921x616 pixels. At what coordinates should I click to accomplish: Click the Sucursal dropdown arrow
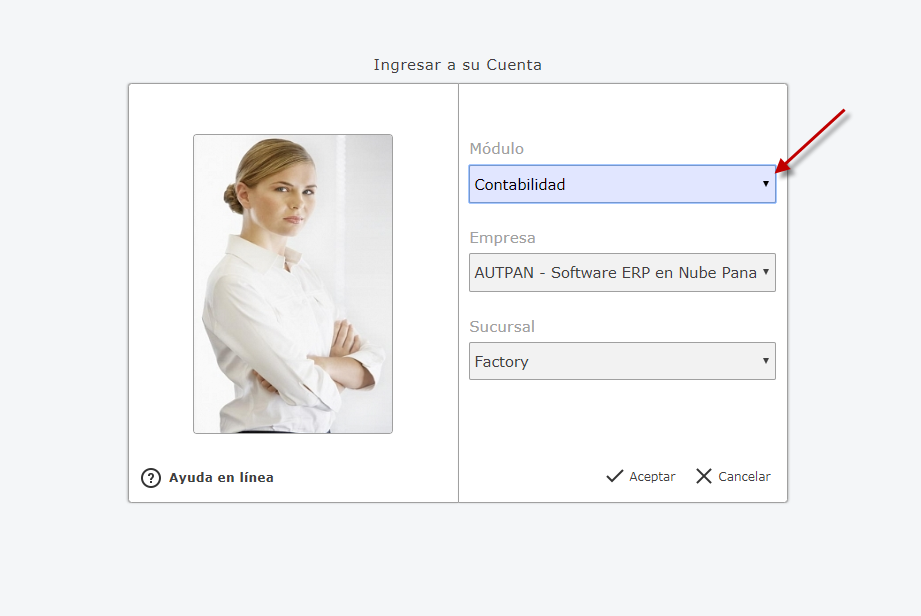(x=765, y=361)
